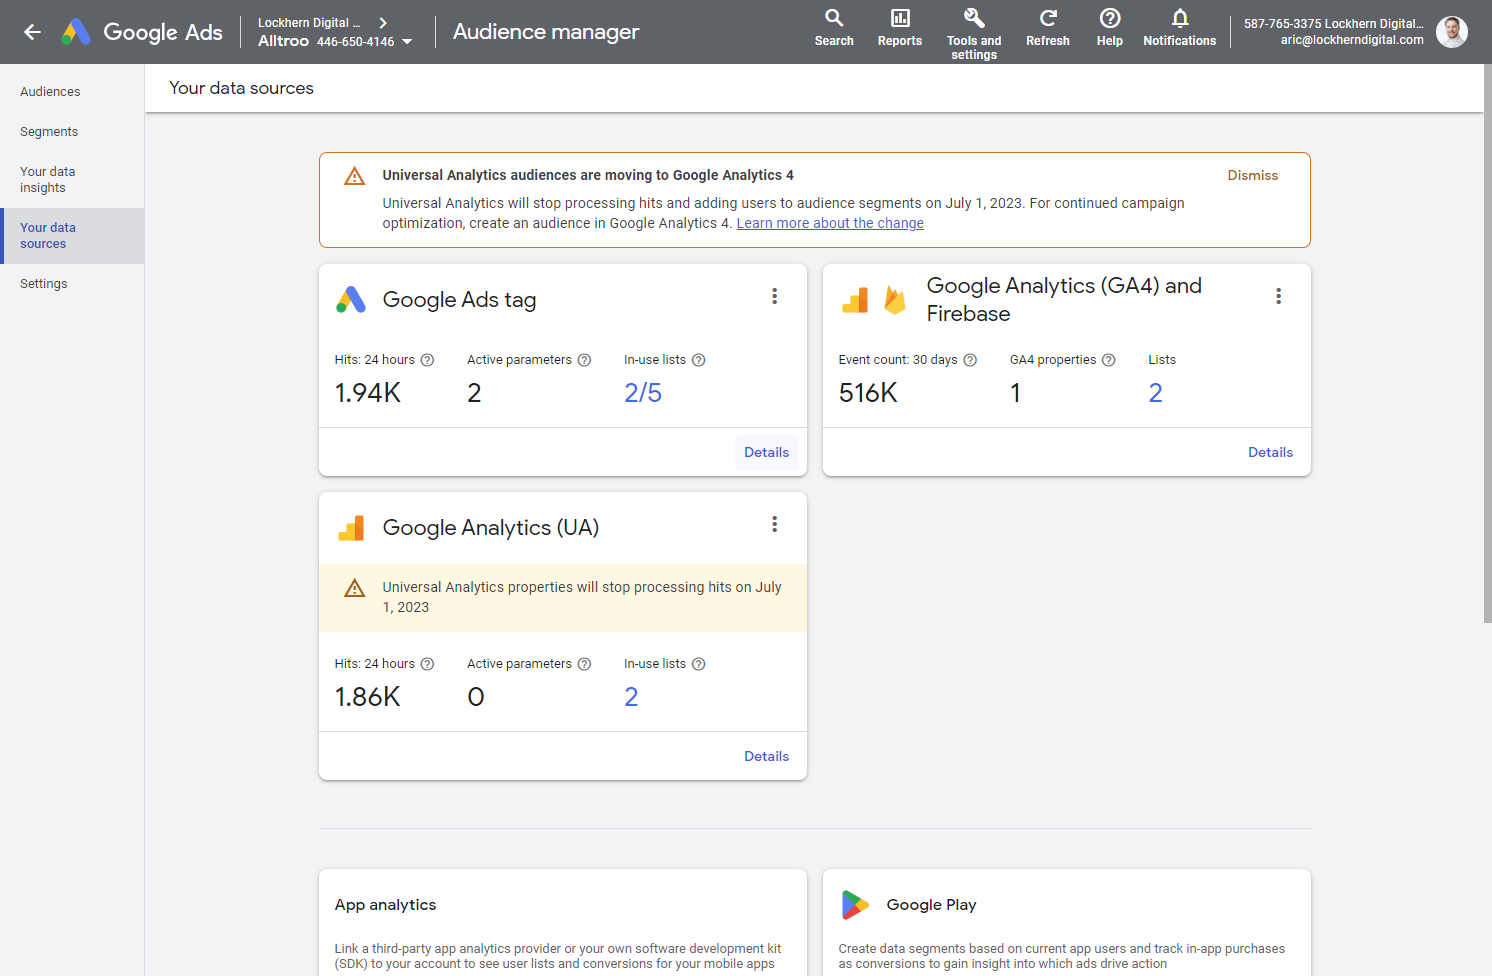Screen dimensions: 1492x976
Task: Expand the Alltroo account dropdown arrow
Action: [x=407, y=42]
